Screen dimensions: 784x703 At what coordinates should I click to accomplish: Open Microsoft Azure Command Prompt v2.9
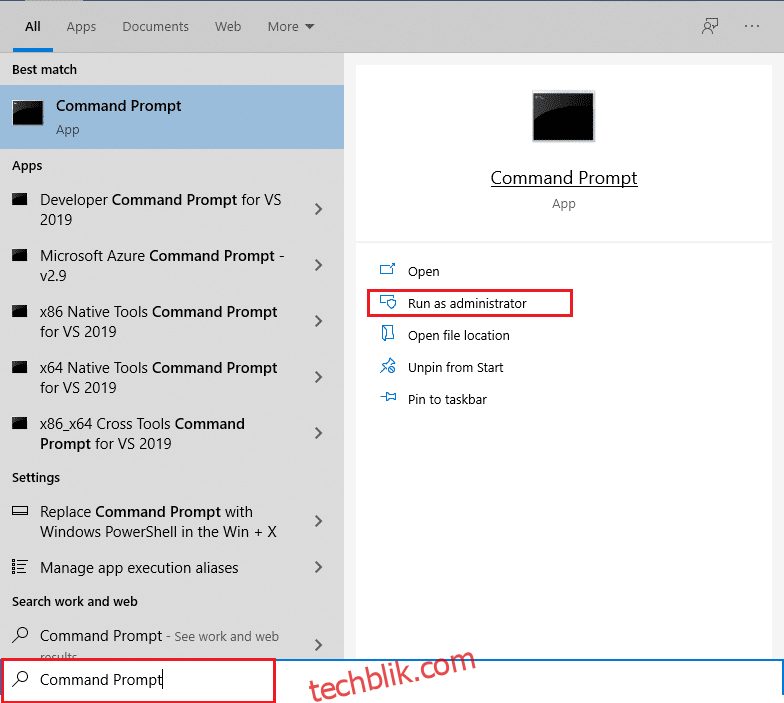click(162, 265)
